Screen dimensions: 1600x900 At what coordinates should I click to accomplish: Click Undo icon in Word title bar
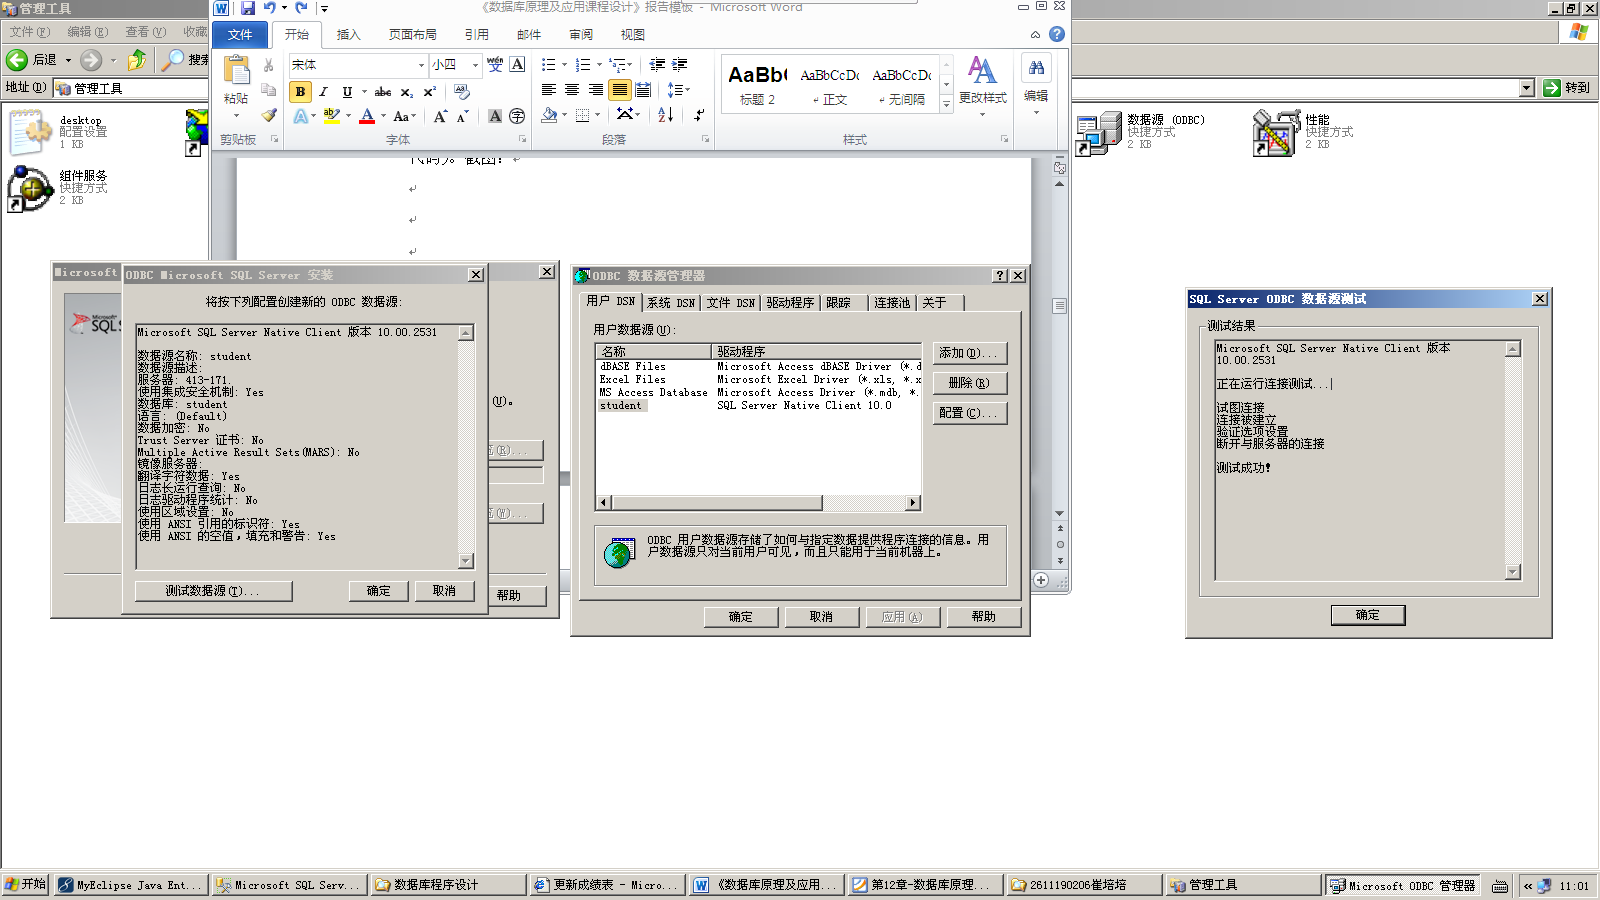pyautogui.click(x=269, y=8)
